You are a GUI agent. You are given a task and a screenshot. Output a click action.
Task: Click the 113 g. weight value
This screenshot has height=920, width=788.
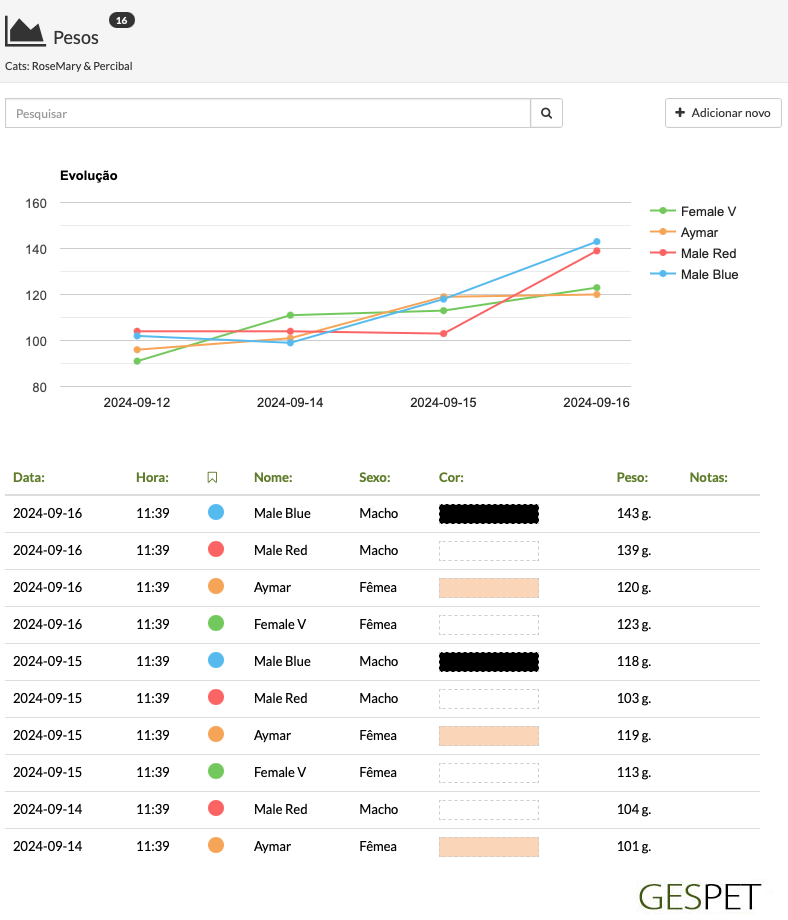(634, 772)
